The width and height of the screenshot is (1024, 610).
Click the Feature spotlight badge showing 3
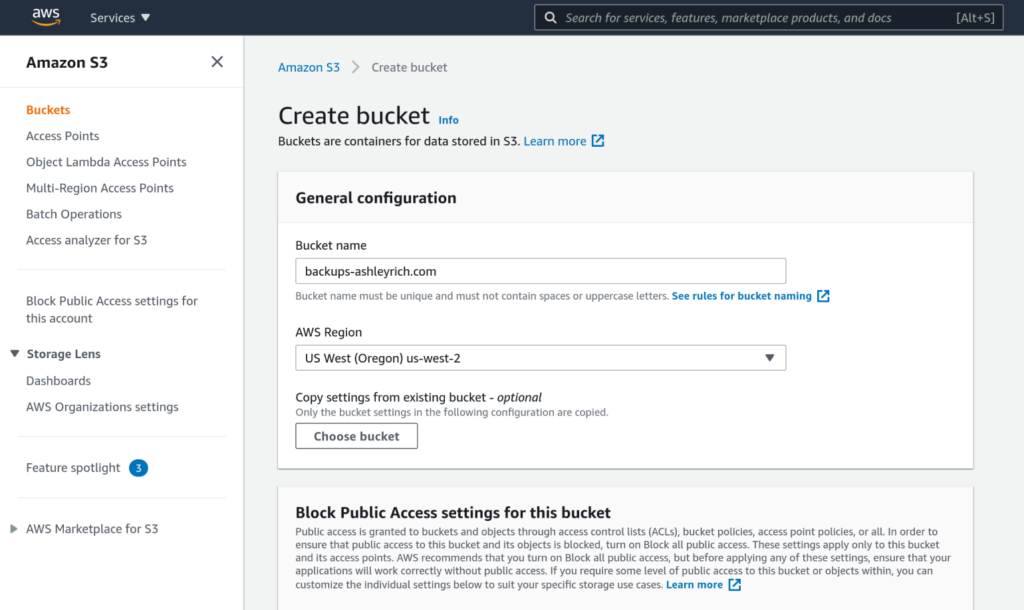coord(138,467)
